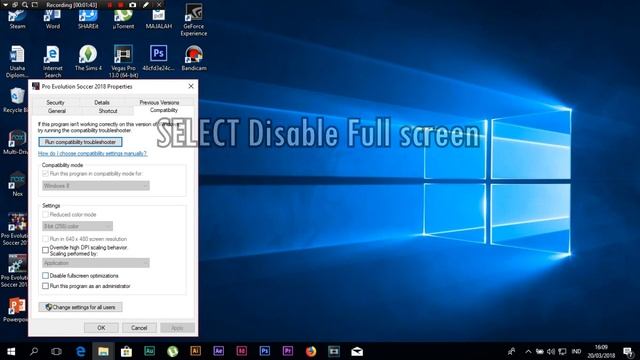Open Pro Evolution Soccer shortcut with player image
Viewport: 640px width, 360px height.
(15, 229)
